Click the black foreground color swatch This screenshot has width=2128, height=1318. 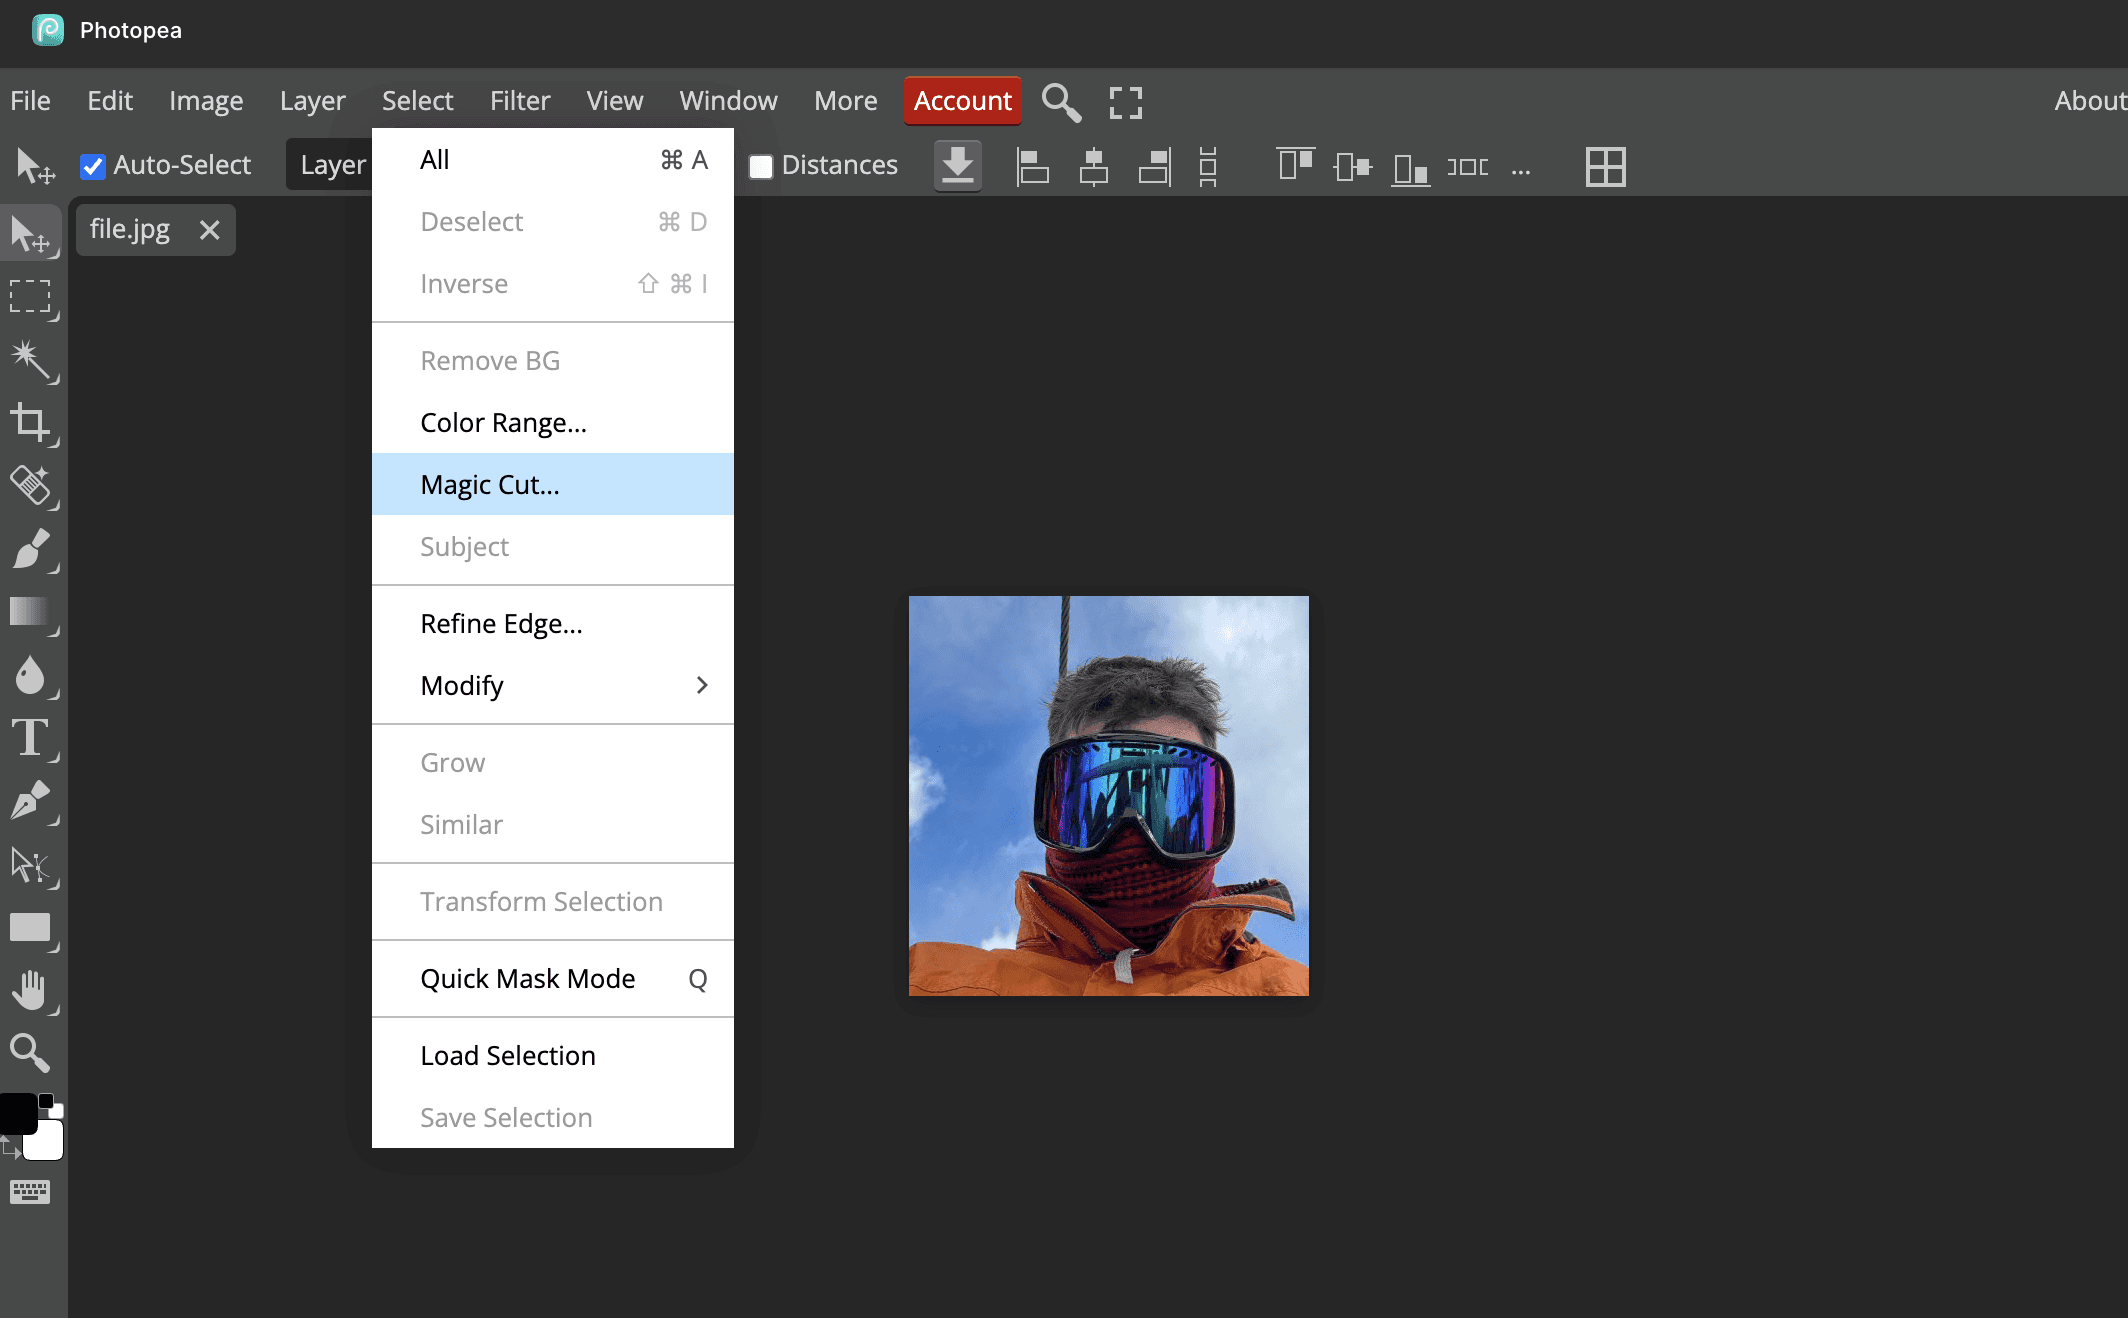18,1113
